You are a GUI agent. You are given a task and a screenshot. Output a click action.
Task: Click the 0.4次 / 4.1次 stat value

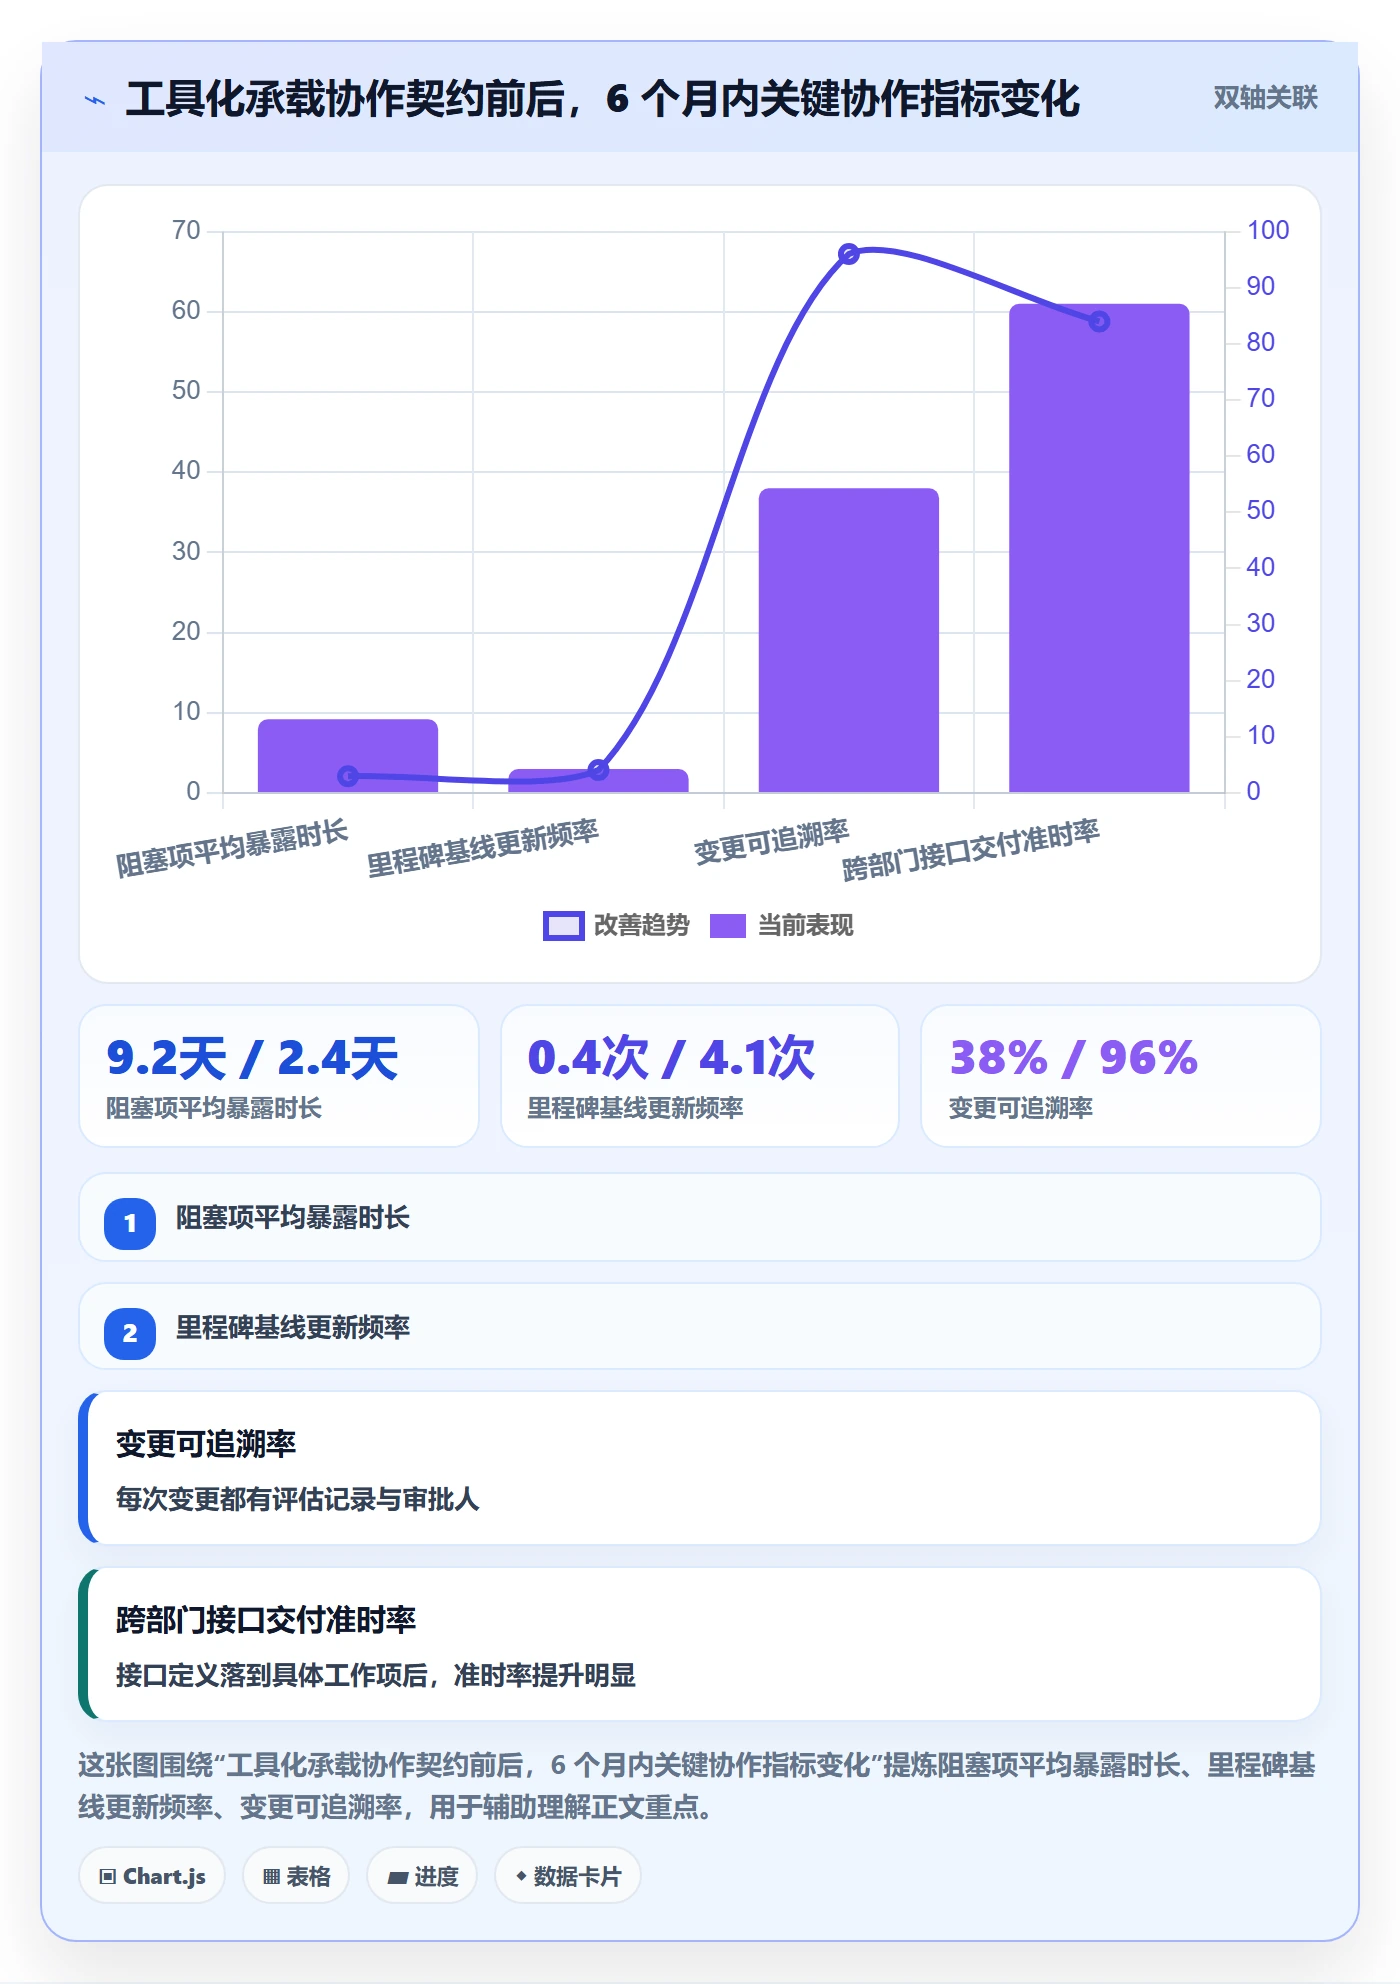point(671,1058)
